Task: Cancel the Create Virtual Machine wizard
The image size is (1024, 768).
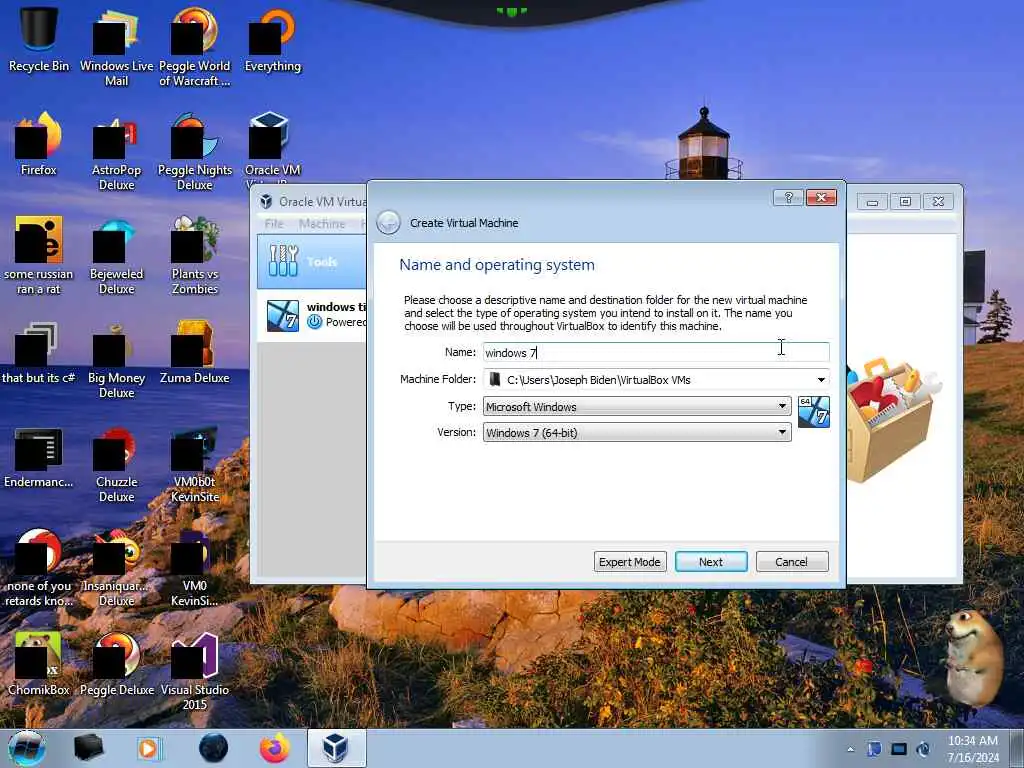Action: [x=792, y=562]
